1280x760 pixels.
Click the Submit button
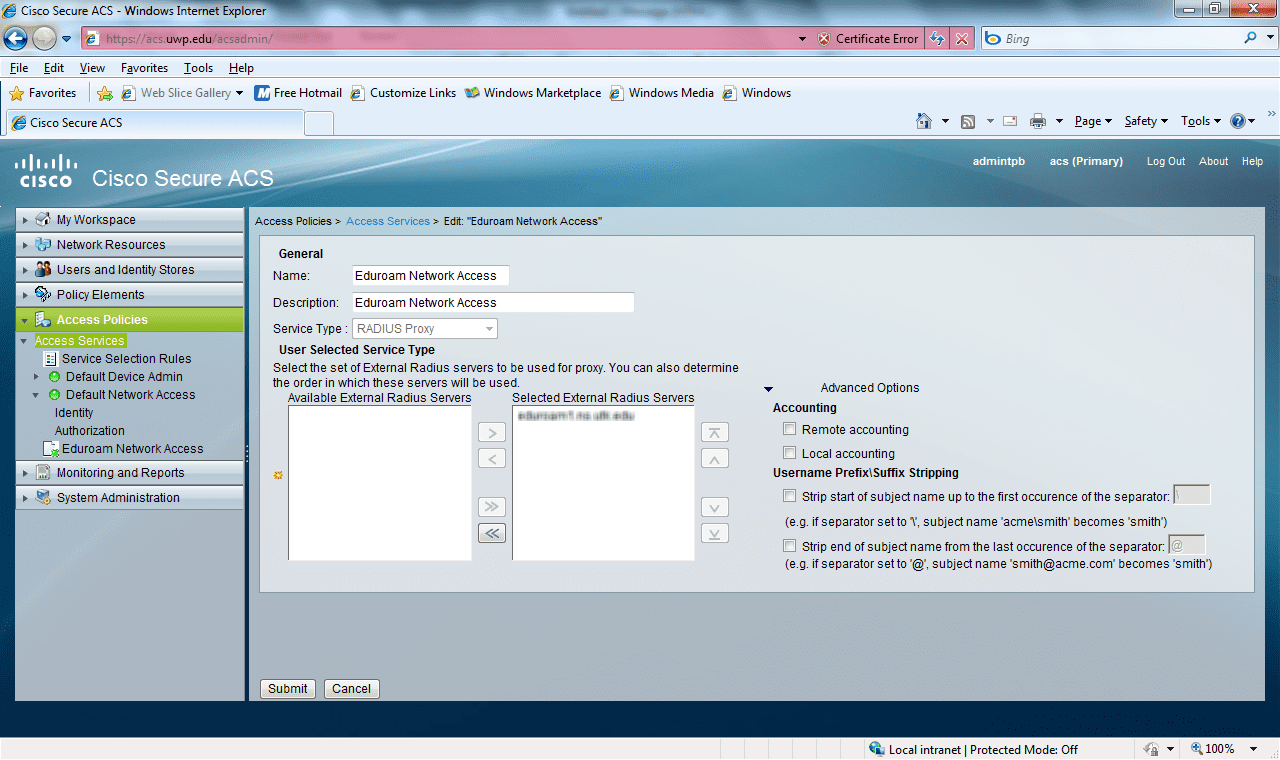pos(288,689)
